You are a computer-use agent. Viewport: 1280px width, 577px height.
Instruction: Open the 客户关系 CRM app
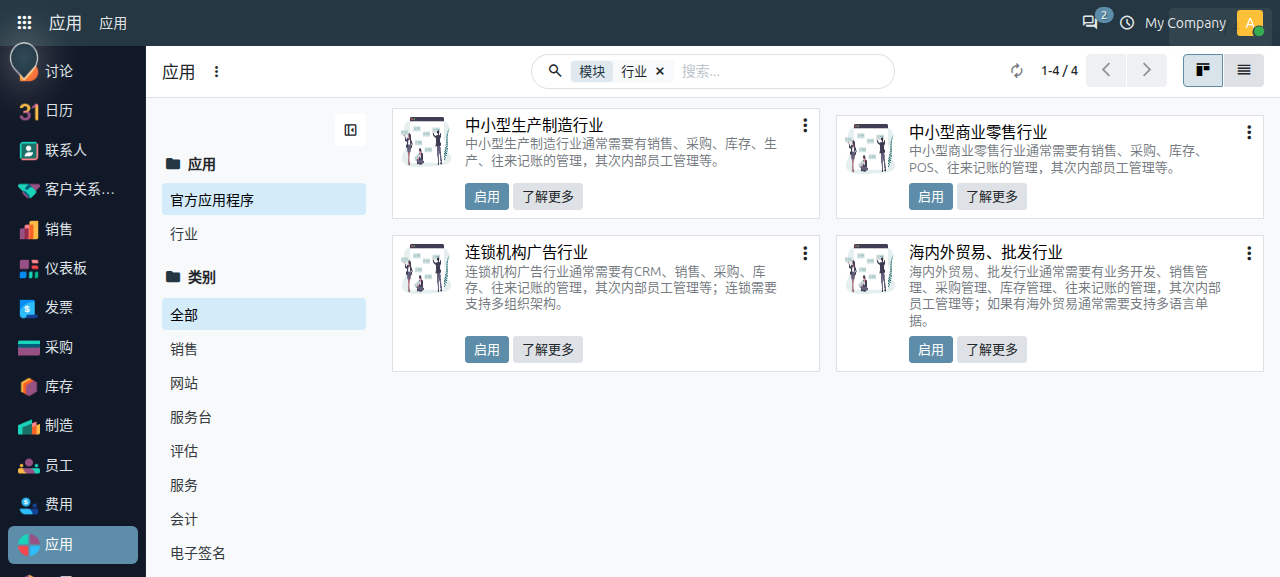[73, 190]
